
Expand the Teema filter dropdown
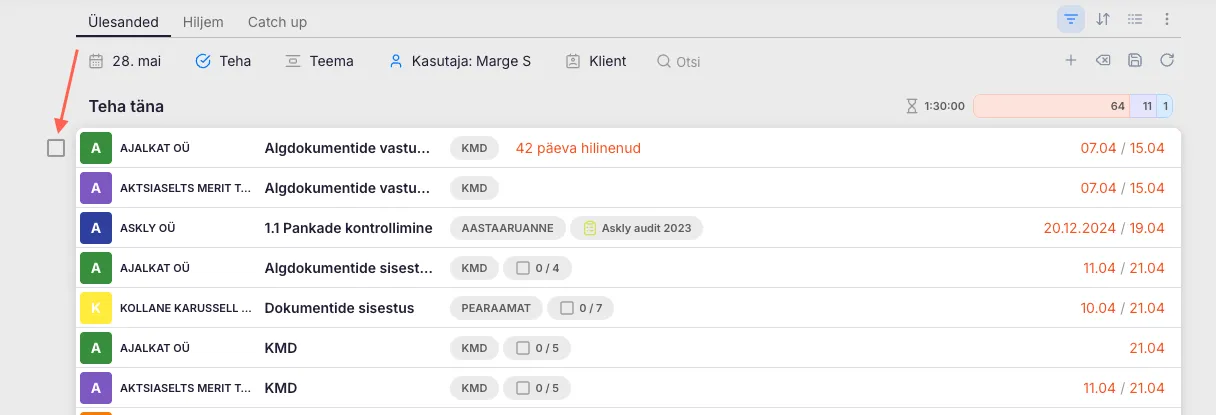click(x=319, y=61)
